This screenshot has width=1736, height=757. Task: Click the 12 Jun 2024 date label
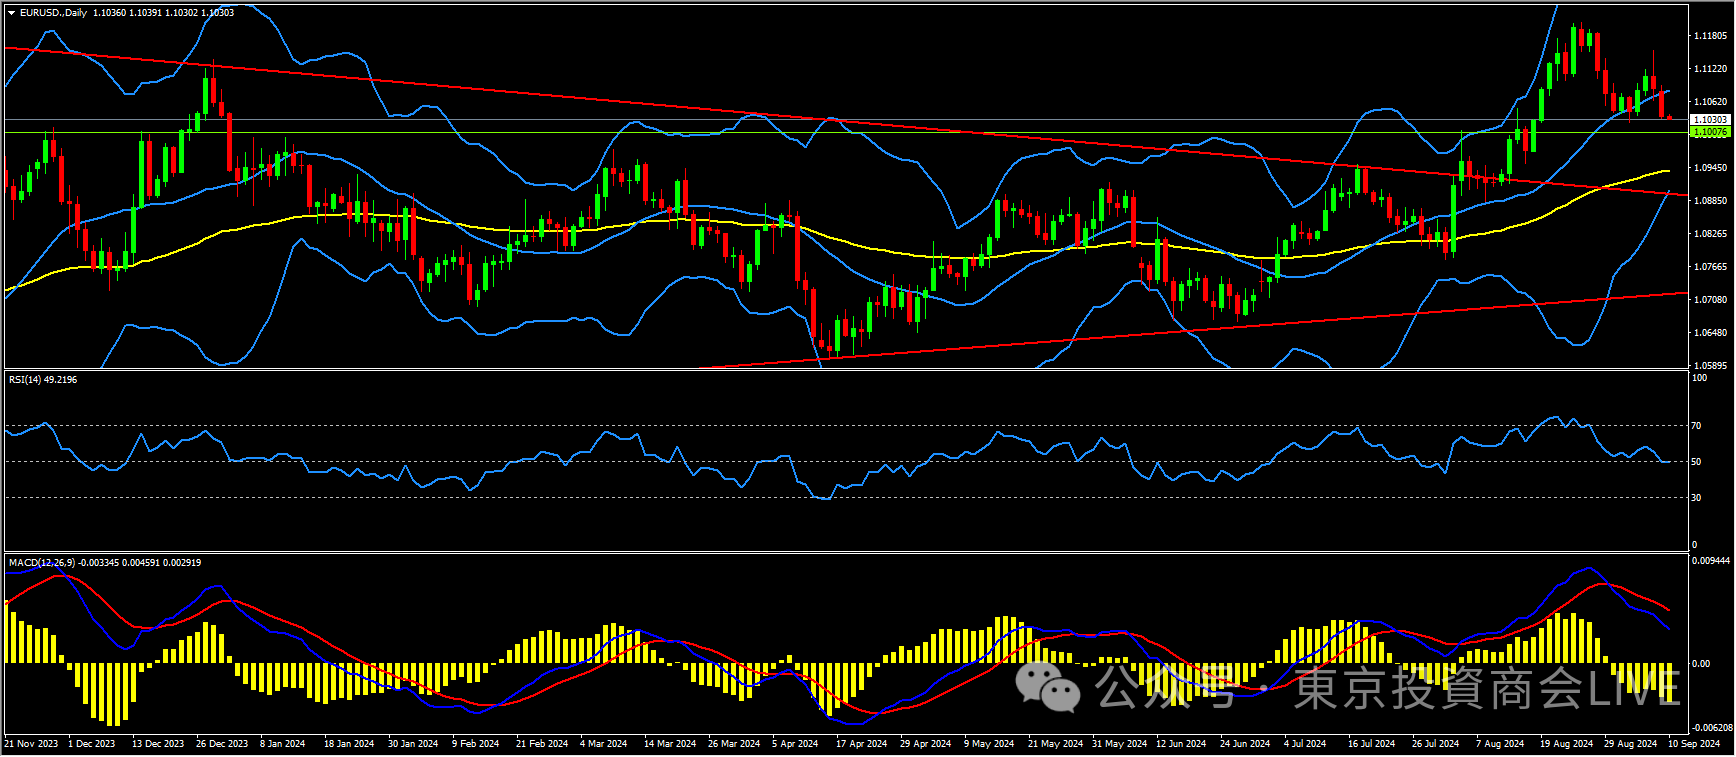pyautogui.click(x=1181, y=744)
